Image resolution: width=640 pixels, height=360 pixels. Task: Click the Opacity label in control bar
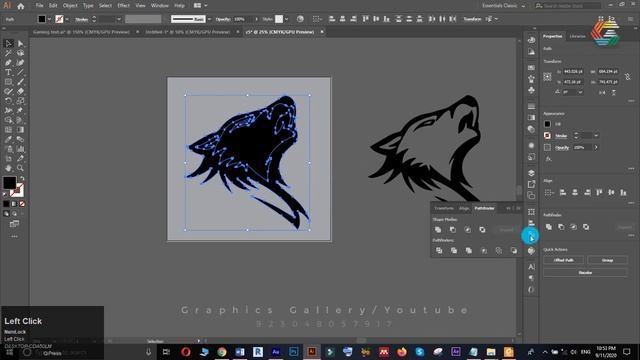(223, 19)
